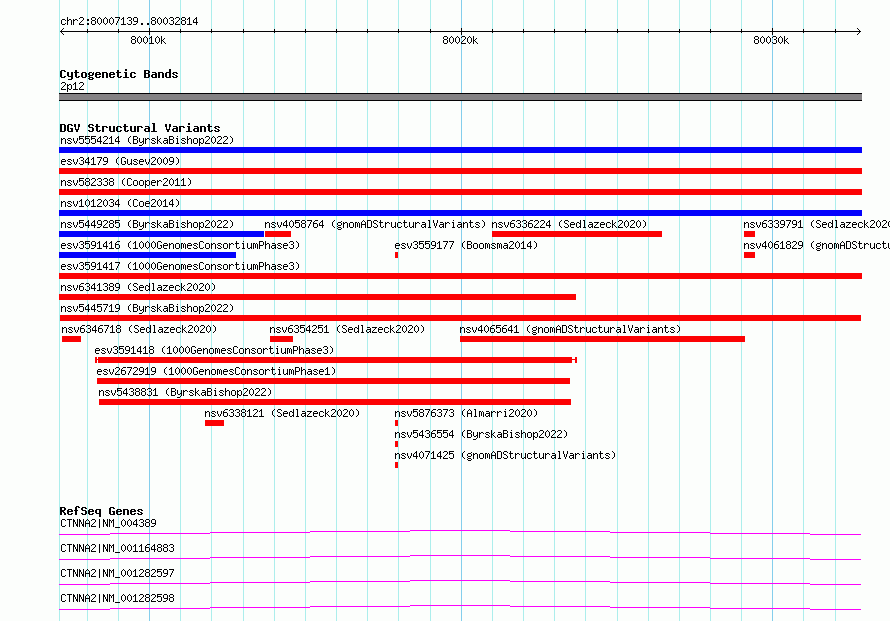Click the 80030k position on ruler

pyautogui.click(x=771, y=40)
